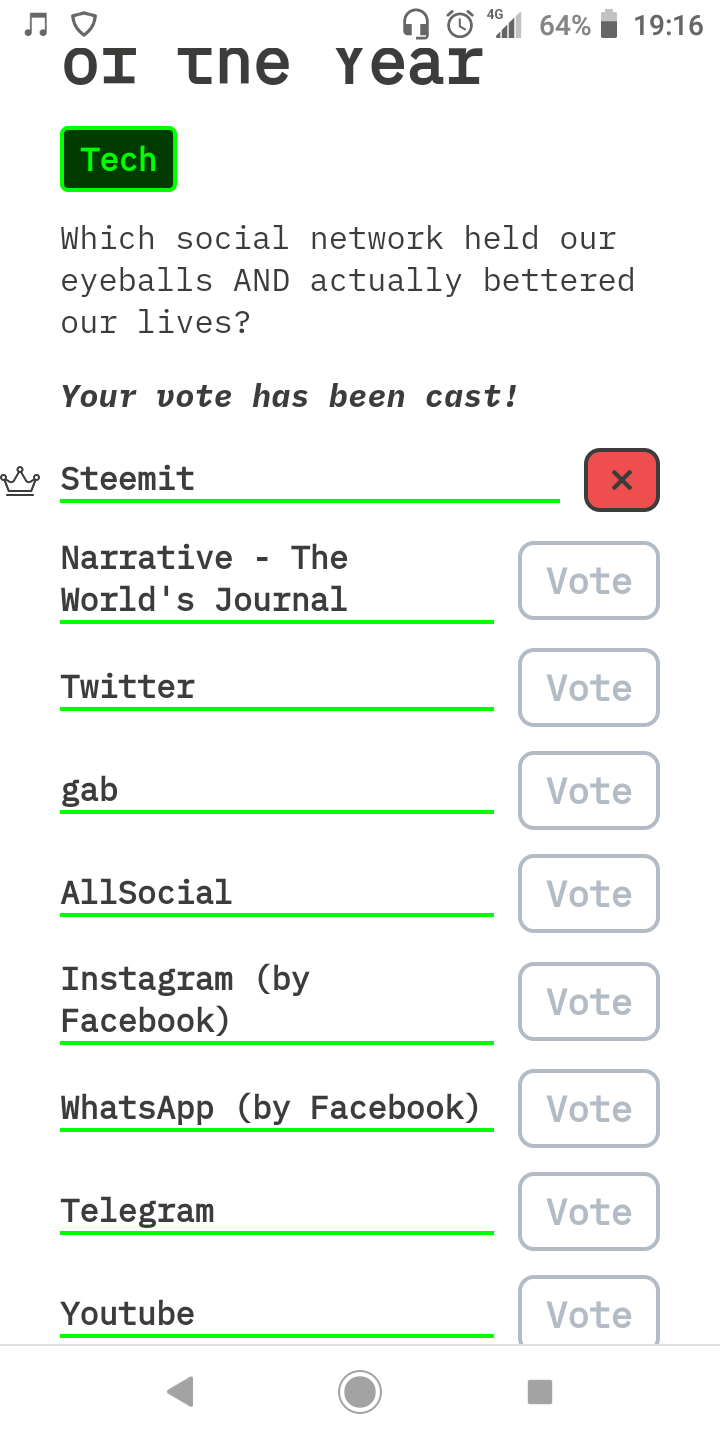Screen dimensions: 720x1440
Task: Vote for Instagram (by Facebook)
Action: (x=588, y=1001)
